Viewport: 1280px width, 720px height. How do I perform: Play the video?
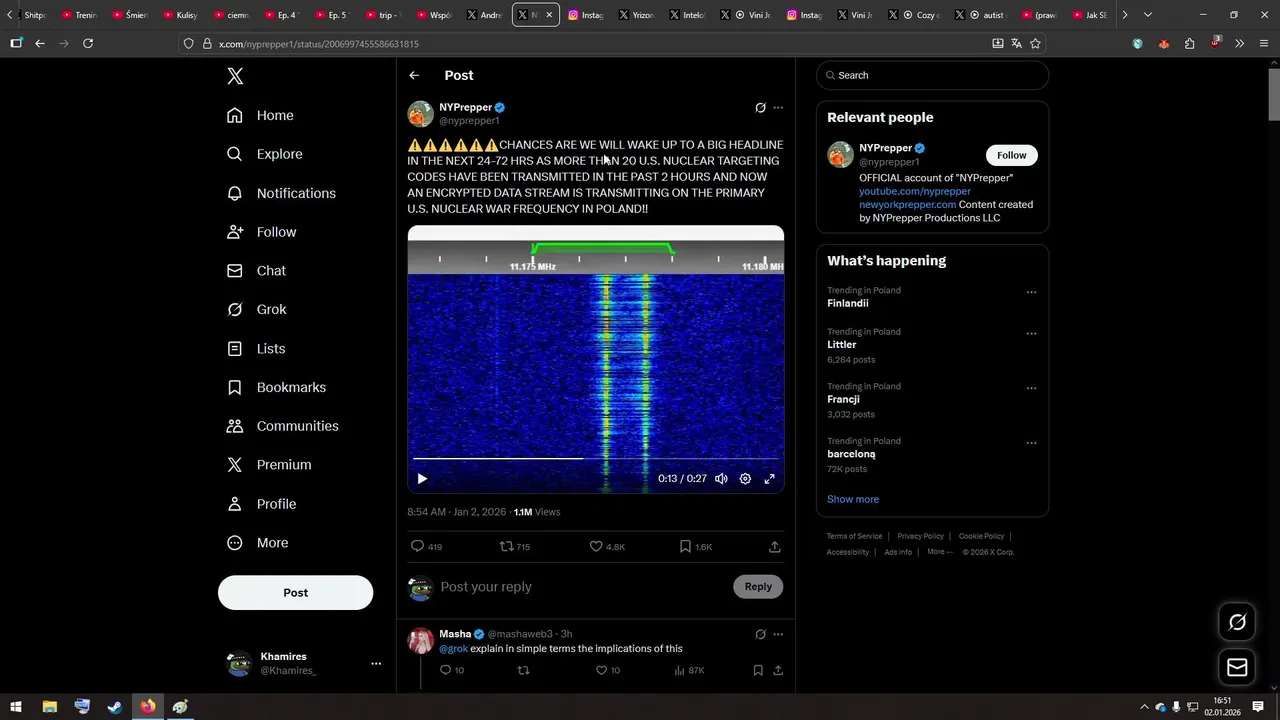[x=422, y=479]
